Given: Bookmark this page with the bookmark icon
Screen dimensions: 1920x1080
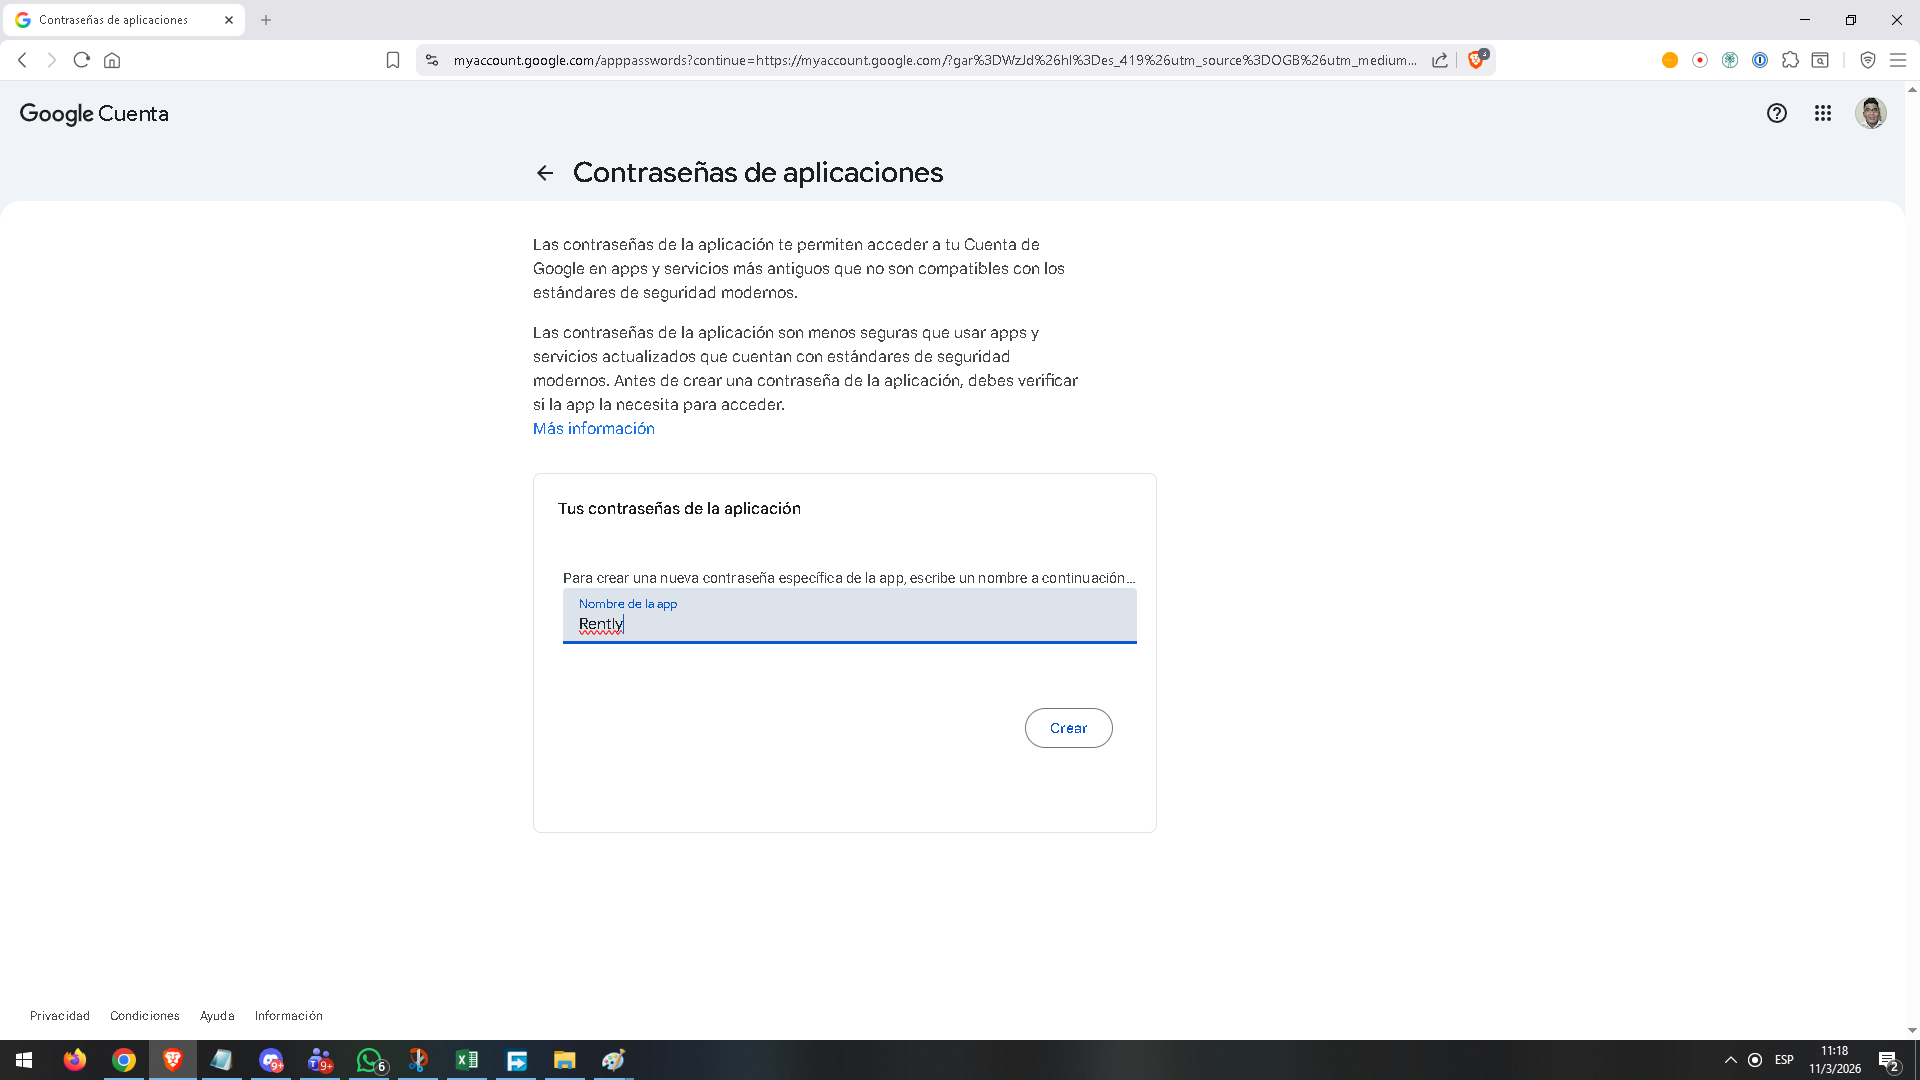Looking at the screenshot, I should click(393, 60).
